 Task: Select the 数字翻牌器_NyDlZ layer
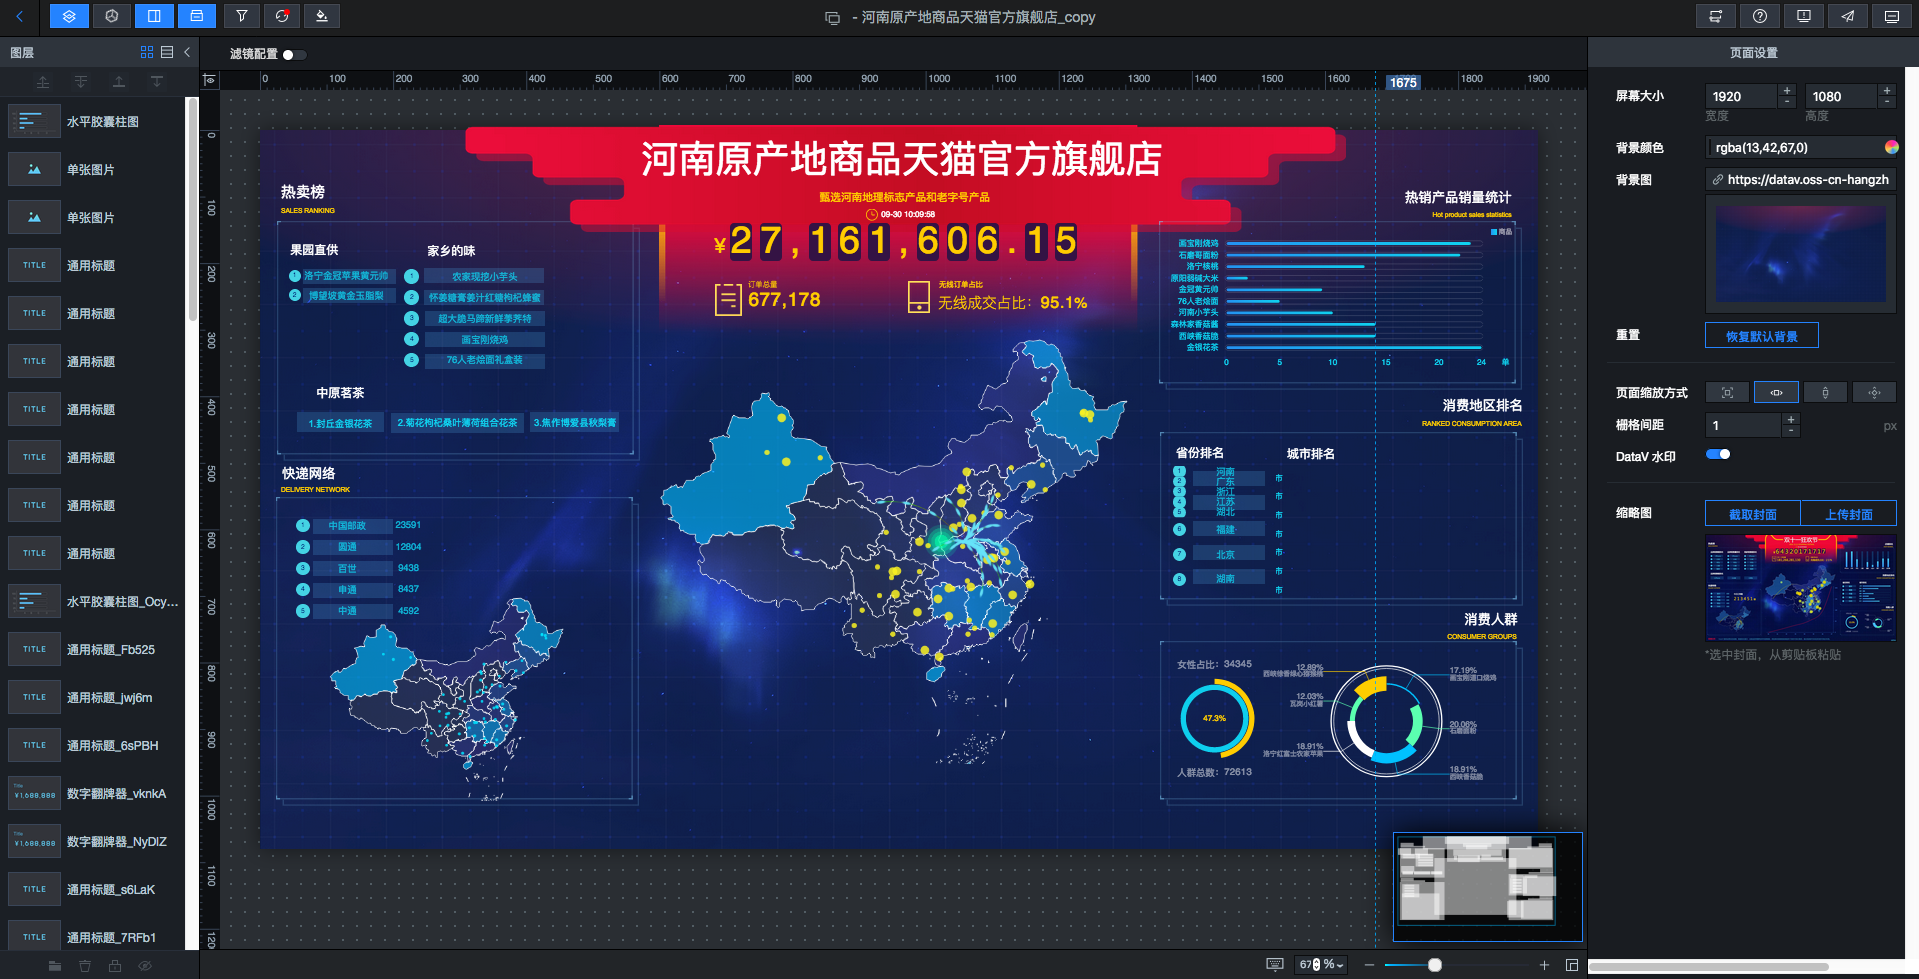[93, 842]
